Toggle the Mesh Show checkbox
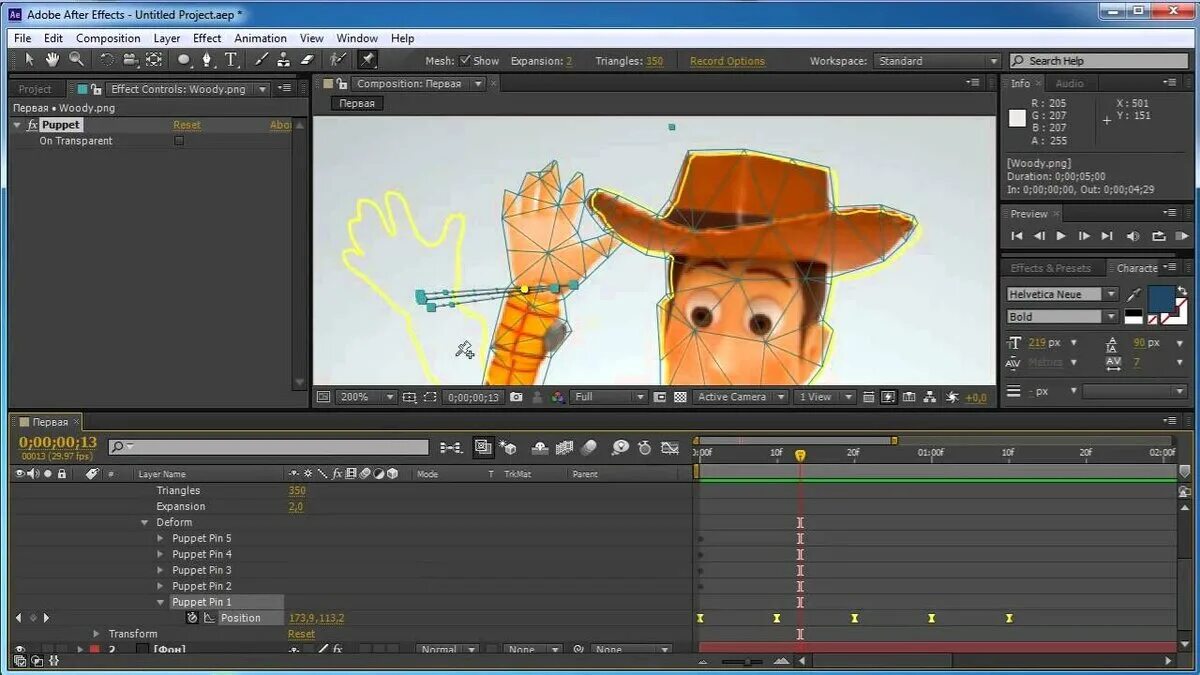This screenshot has width=1200, height=675. (x=465, y=61)
